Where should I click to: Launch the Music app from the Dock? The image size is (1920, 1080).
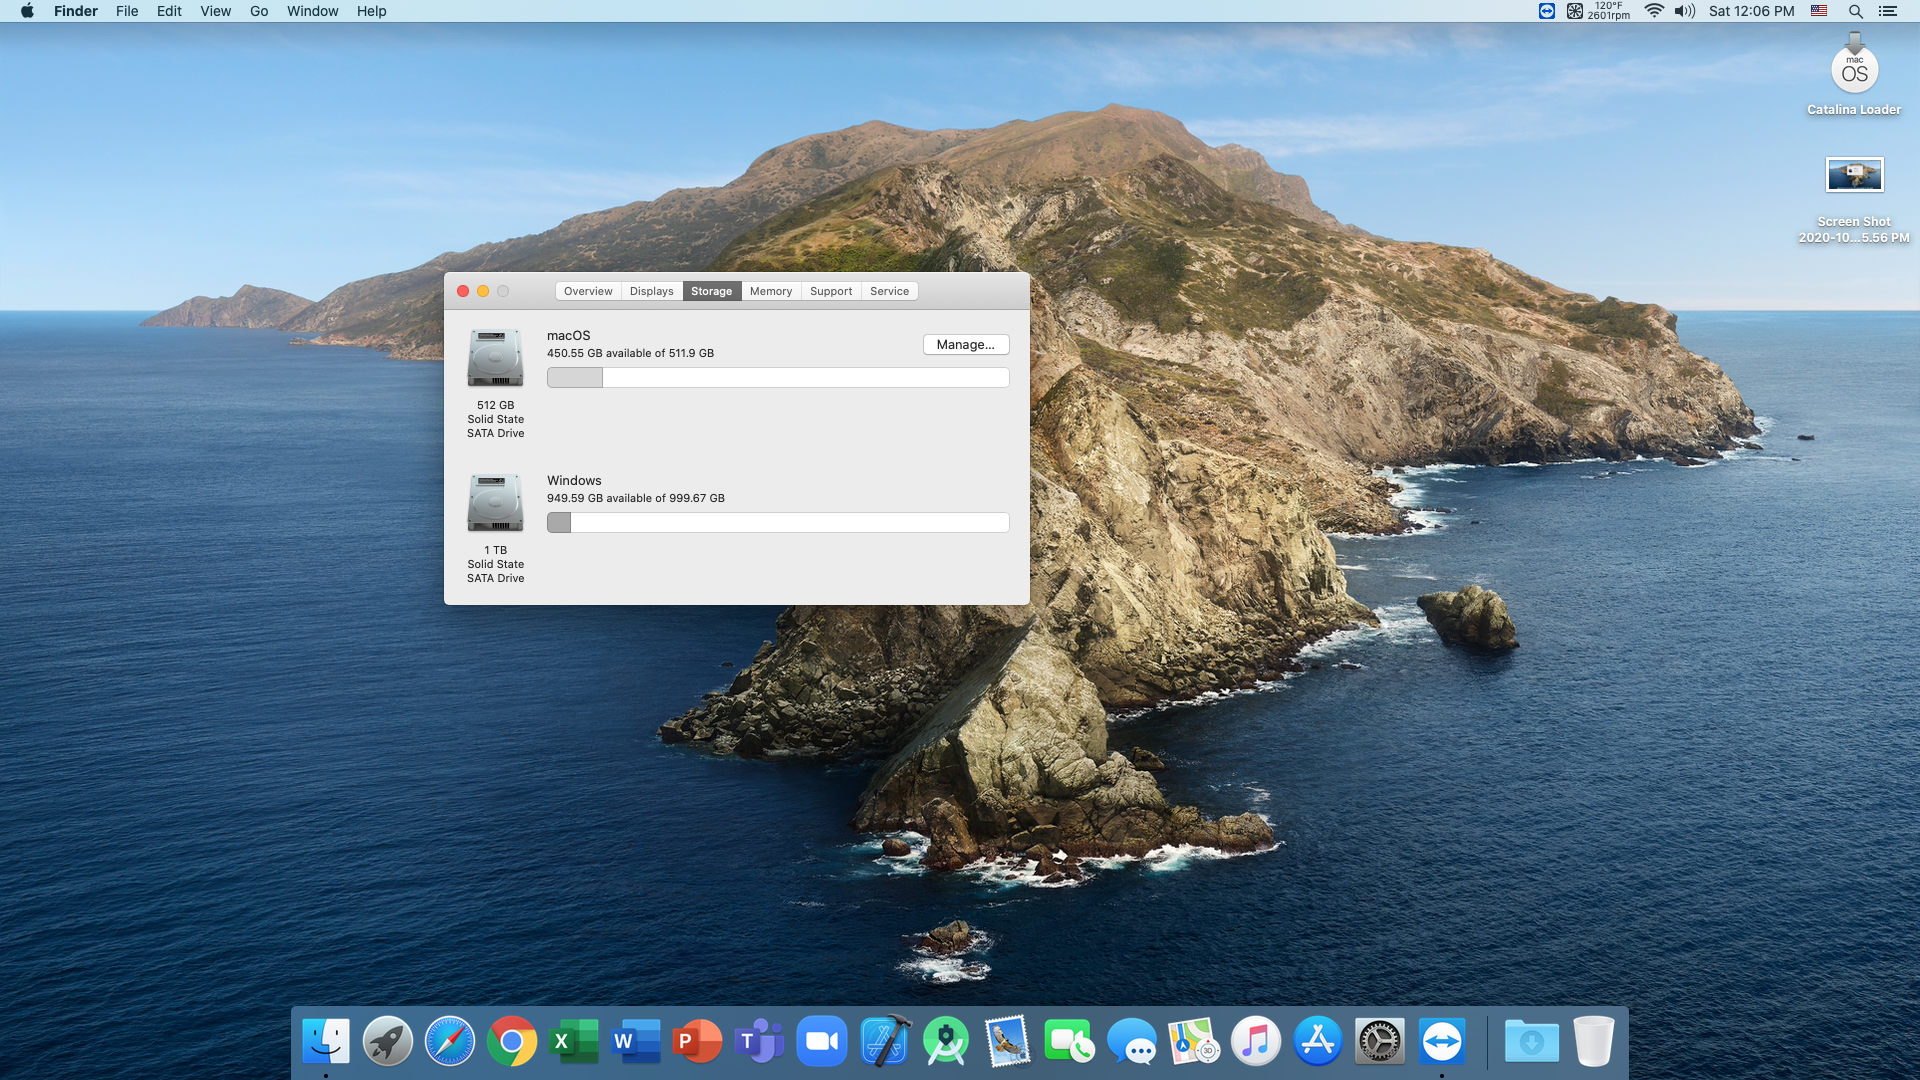[1255, 1042]
